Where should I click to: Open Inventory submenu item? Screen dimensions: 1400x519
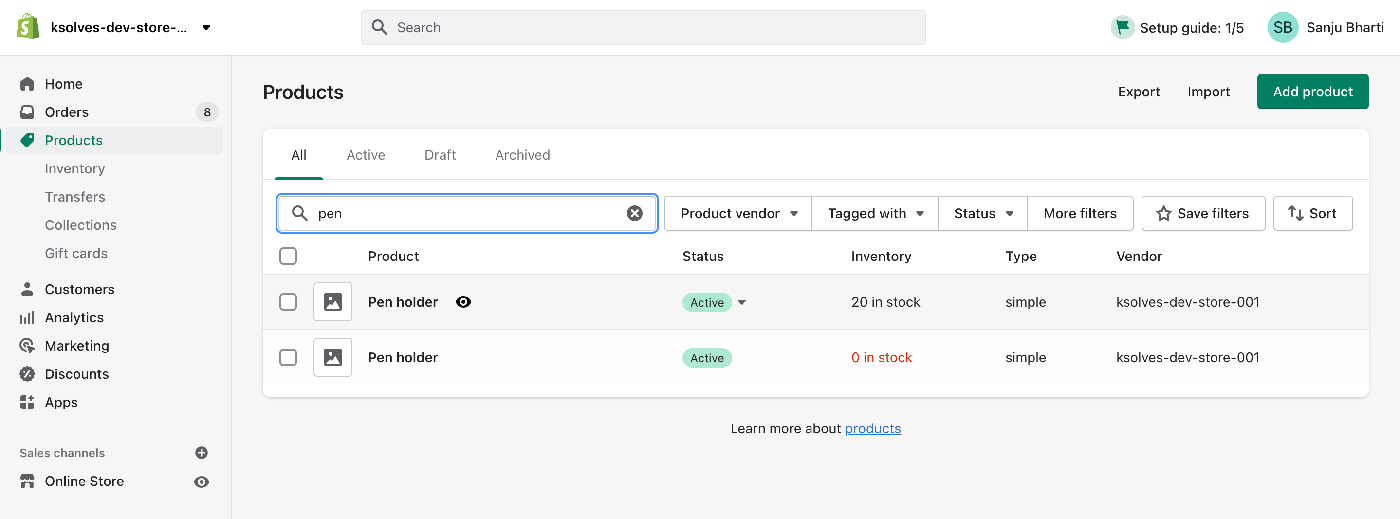pos(75,169)
